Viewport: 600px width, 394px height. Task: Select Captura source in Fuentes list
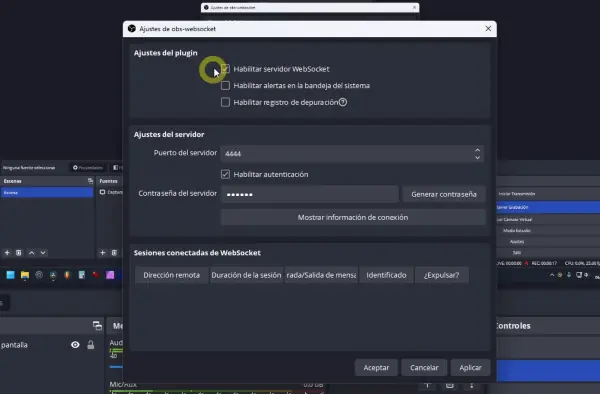click(x=111, y=192)
